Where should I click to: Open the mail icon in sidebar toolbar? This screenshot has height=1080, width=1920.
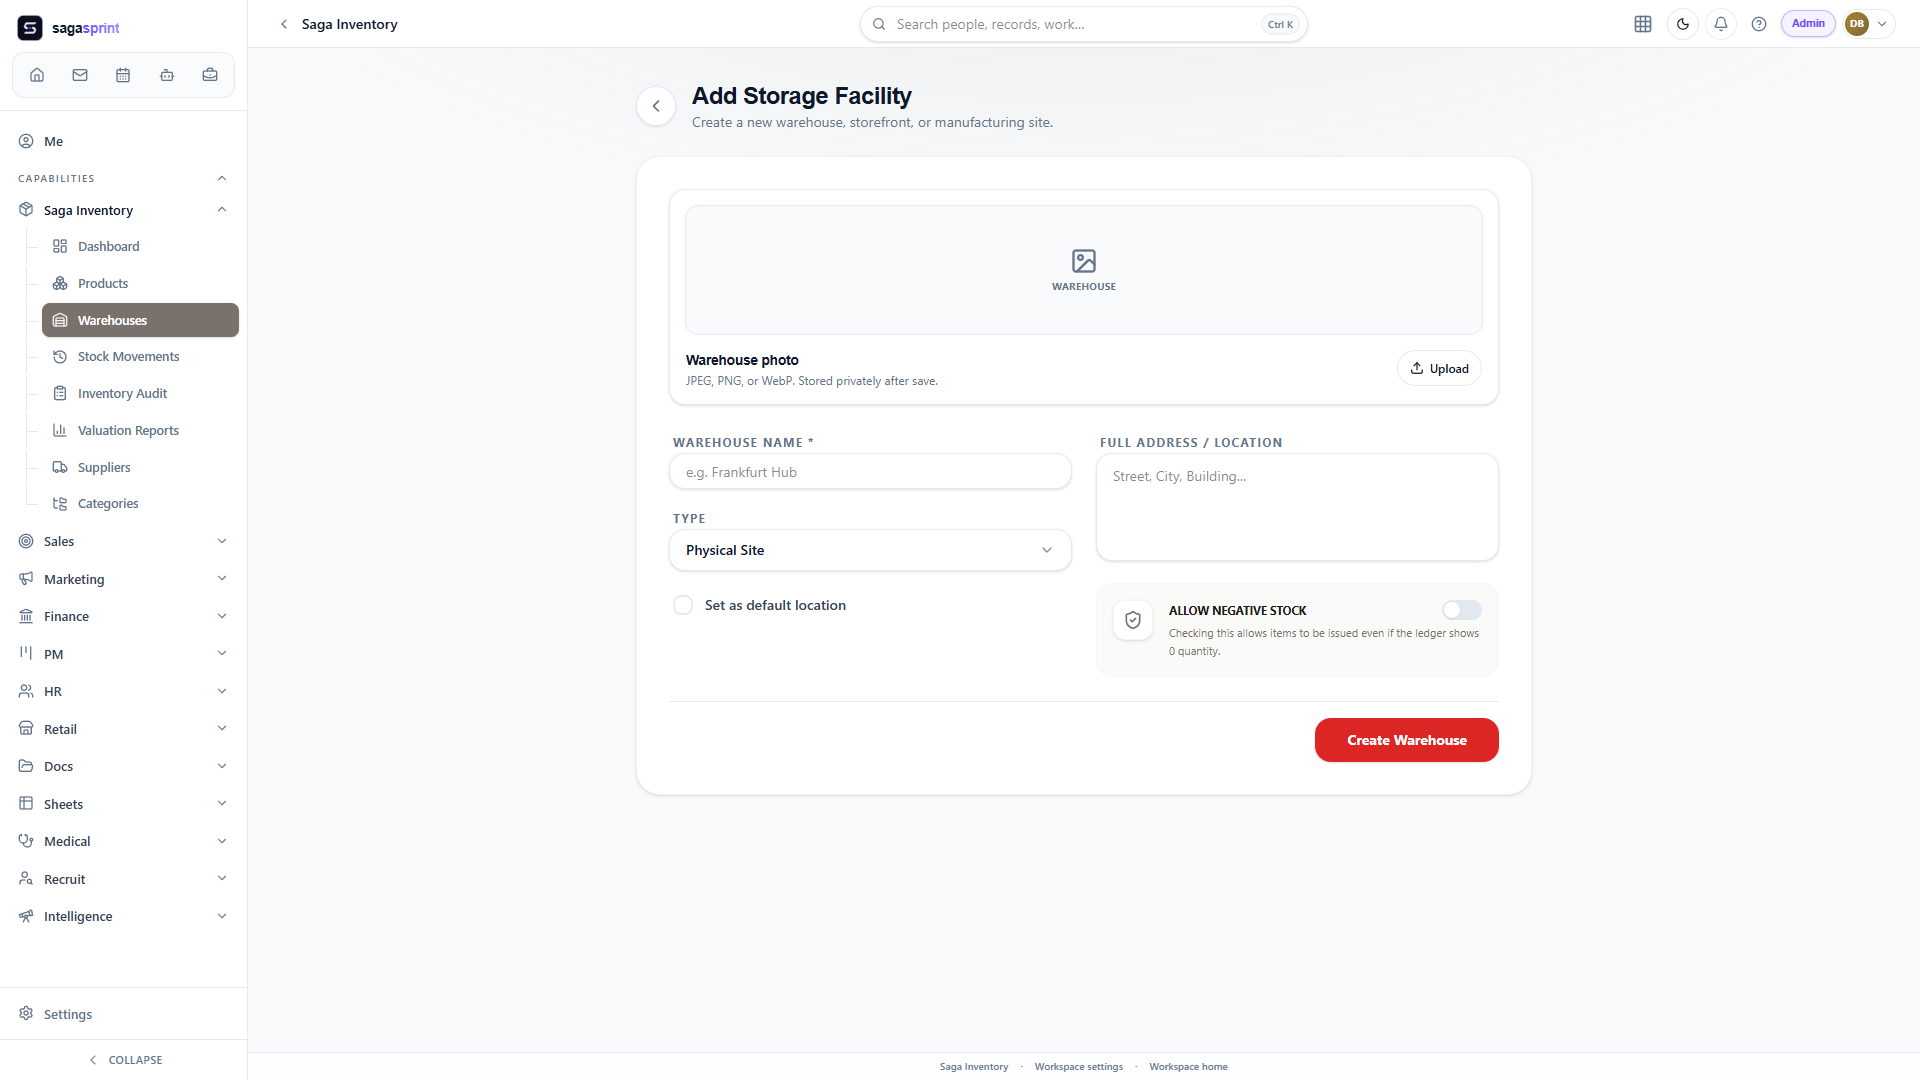(x=80, y=75)
